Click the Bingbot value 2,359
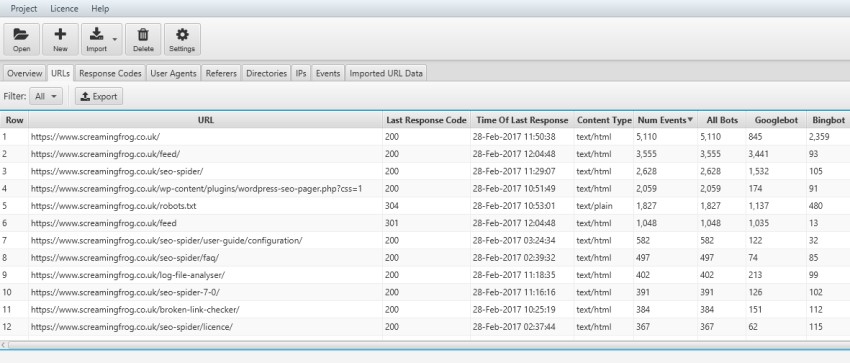 [x=819, y=137]
